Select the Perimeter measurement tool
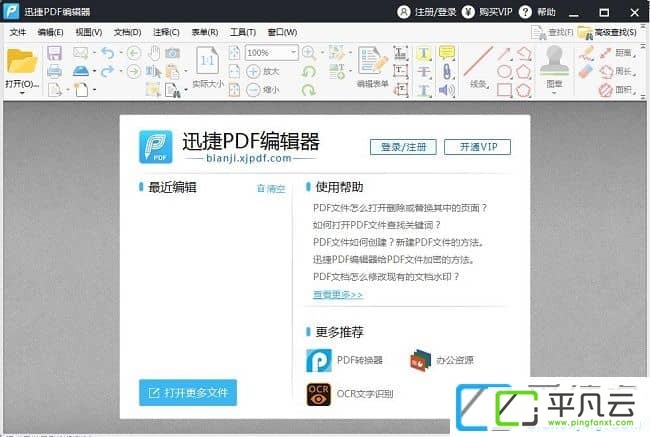 618,71
